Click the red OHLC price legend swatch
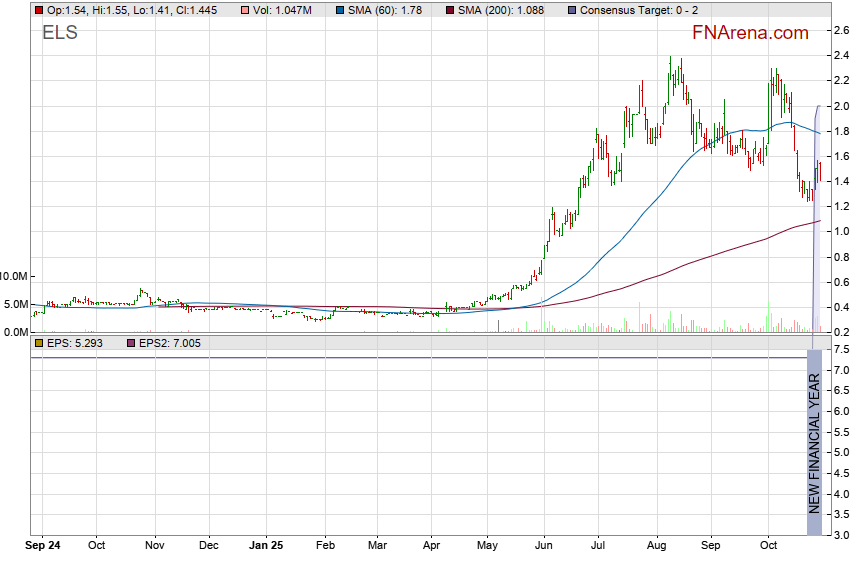 (38, 9)
